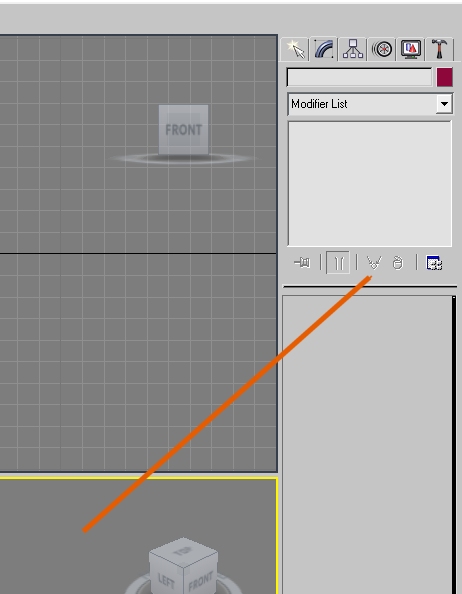Open the dark red object color swatch
This screenshot has height=594, width=462.
point(445,77)
